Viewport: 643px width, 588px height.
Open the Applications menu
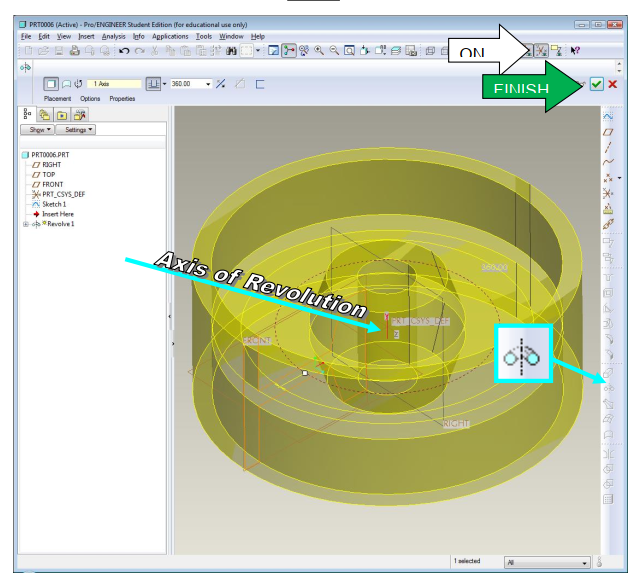click(169, 36)
